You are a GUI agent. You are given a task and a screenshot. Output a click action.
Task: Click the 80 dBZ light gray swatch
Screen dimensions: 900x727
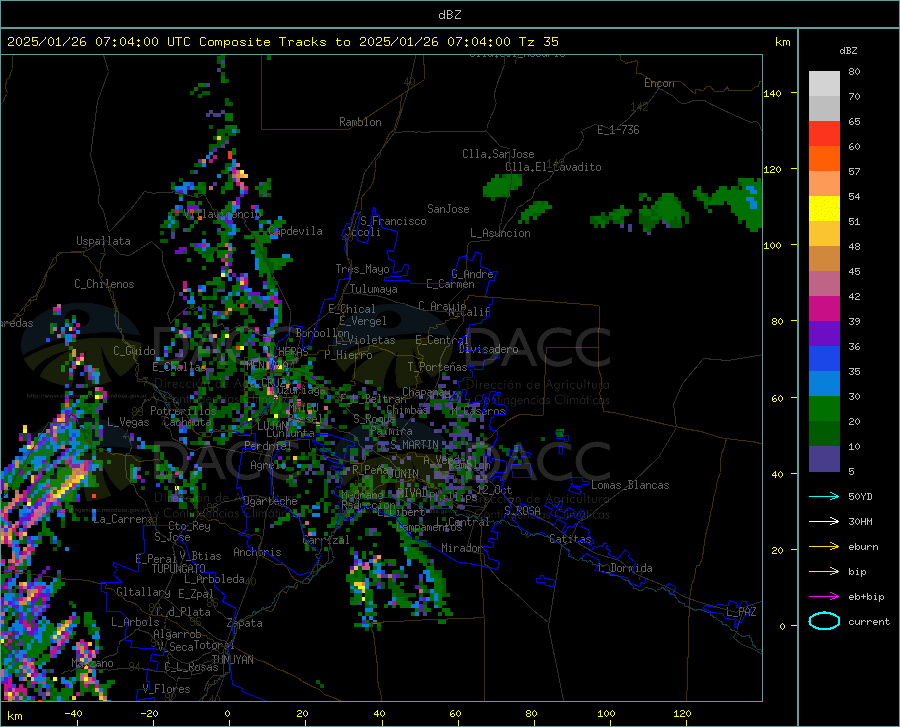pyautogui.click(x=824, y=84)
